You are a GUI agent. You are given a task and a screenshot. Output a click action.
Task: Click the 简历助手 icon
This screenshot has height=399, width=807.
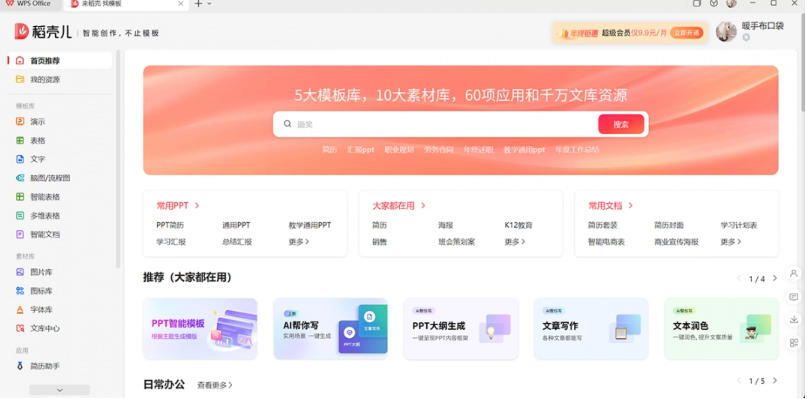point(20,366)
